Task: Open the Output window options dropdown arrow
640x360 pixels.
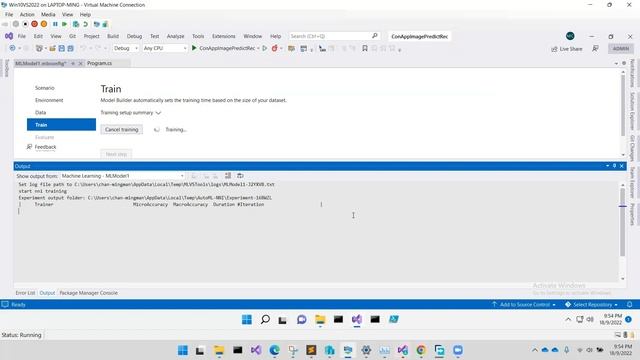Action: point(607,166)
